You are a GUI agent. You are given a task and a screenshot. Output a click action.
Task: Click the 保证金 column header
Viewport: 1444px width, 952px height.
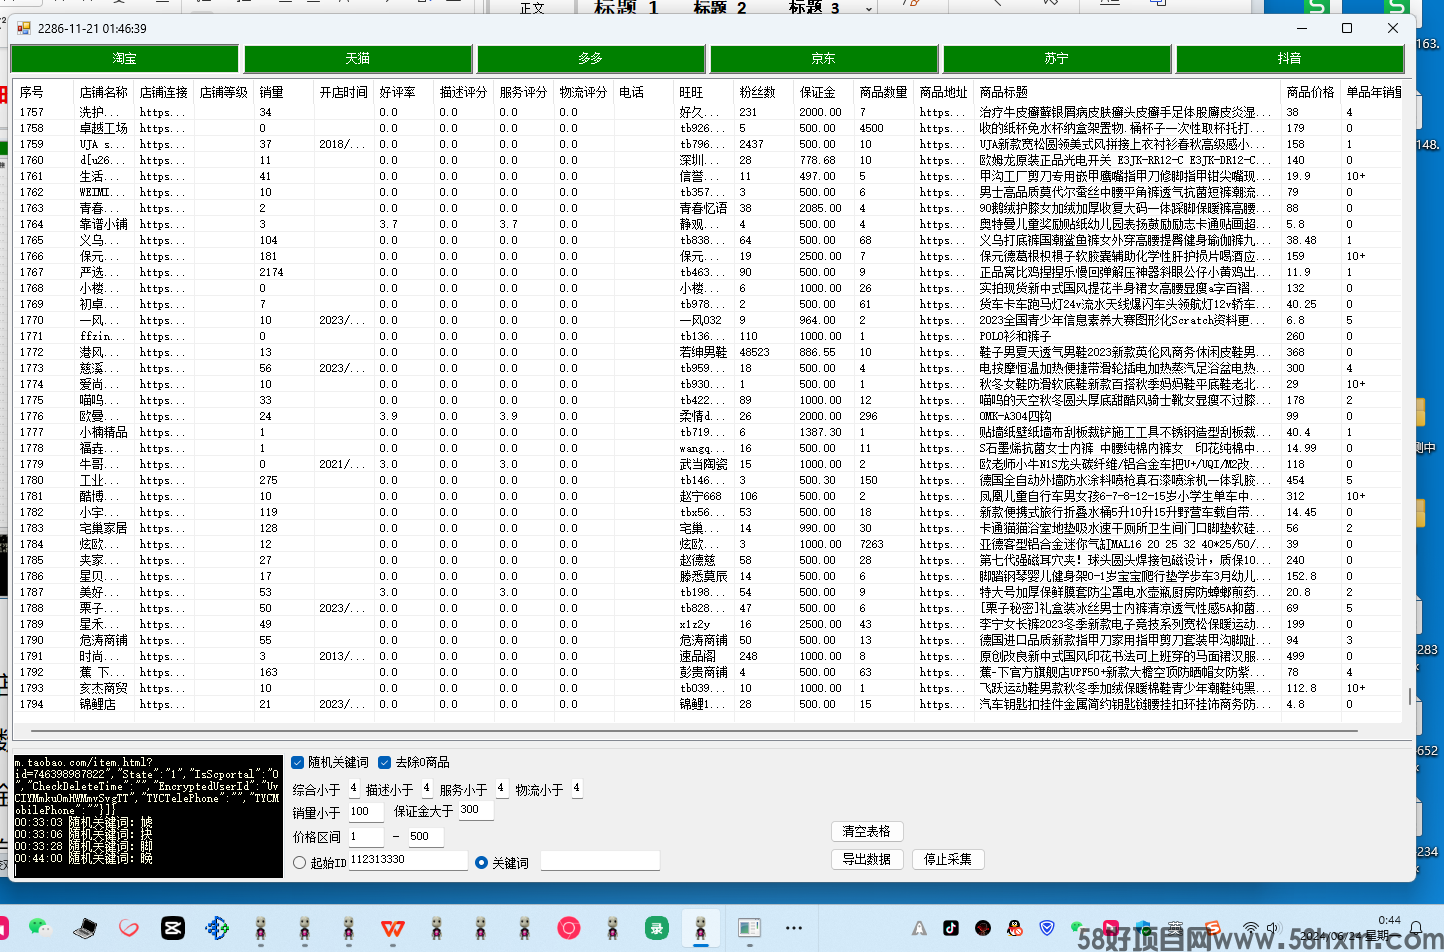point(824,92)
